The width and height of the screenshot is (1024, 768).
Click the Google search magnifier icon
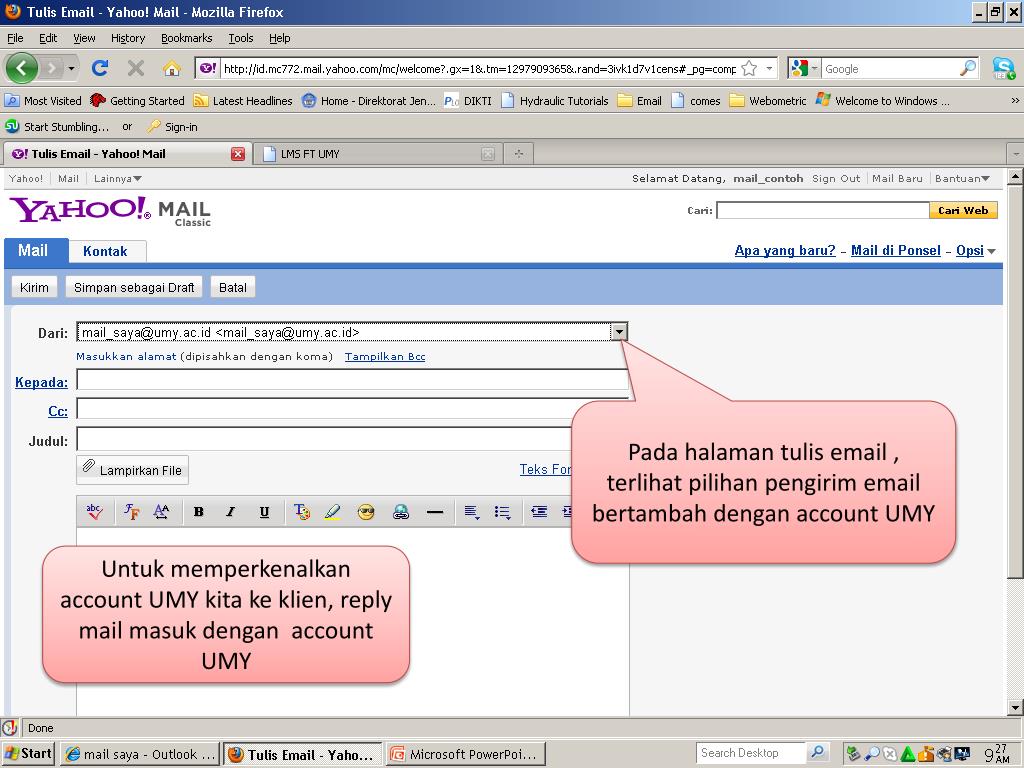point(968,68)
